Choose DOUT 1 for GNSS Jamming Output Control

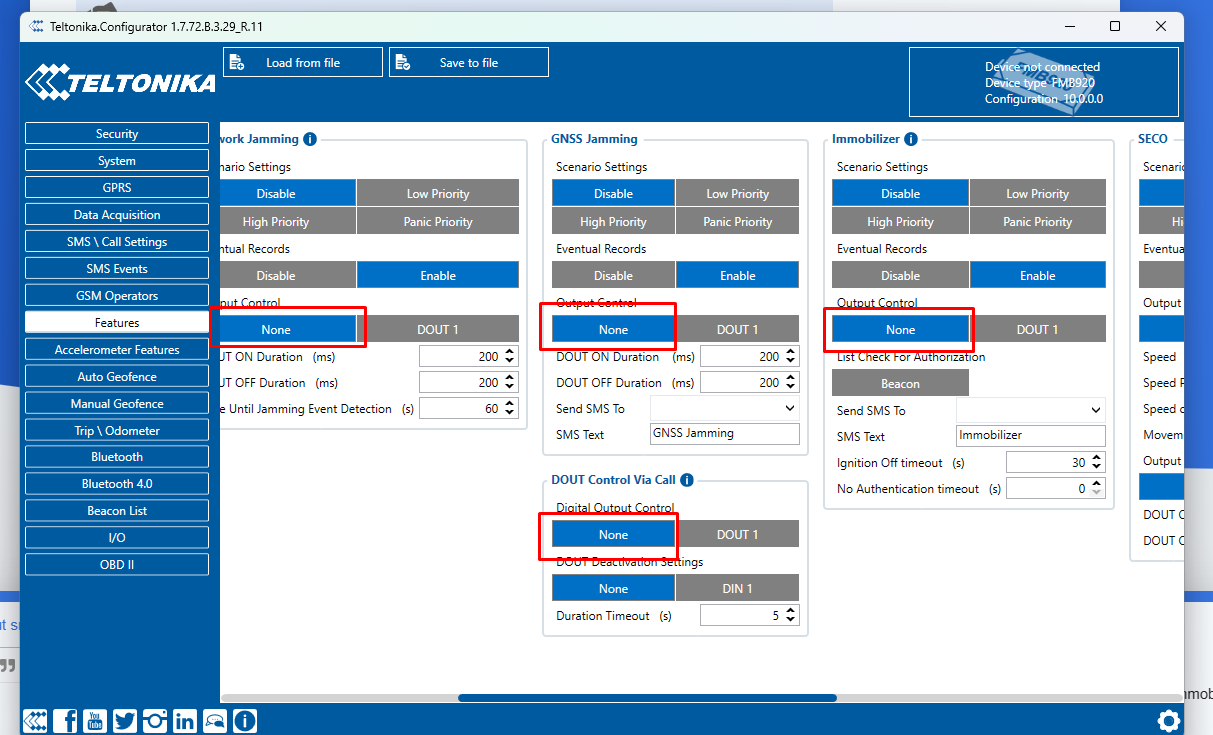[x=738, y=330]
